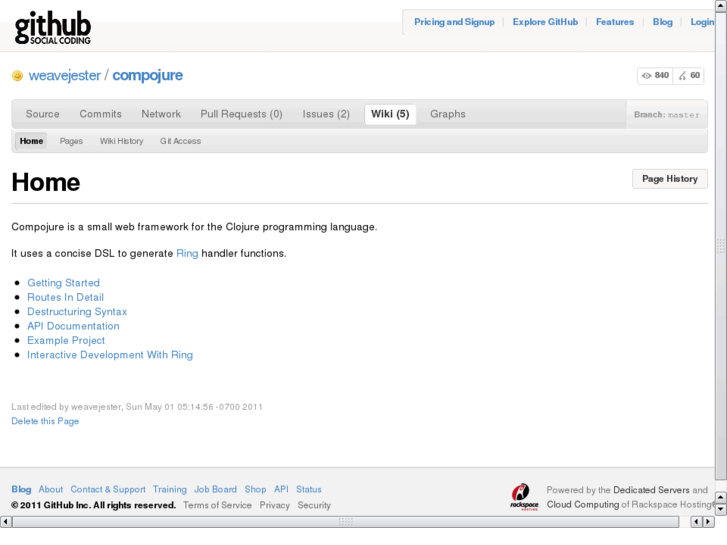Open the Graphs tab

point(447,114)
